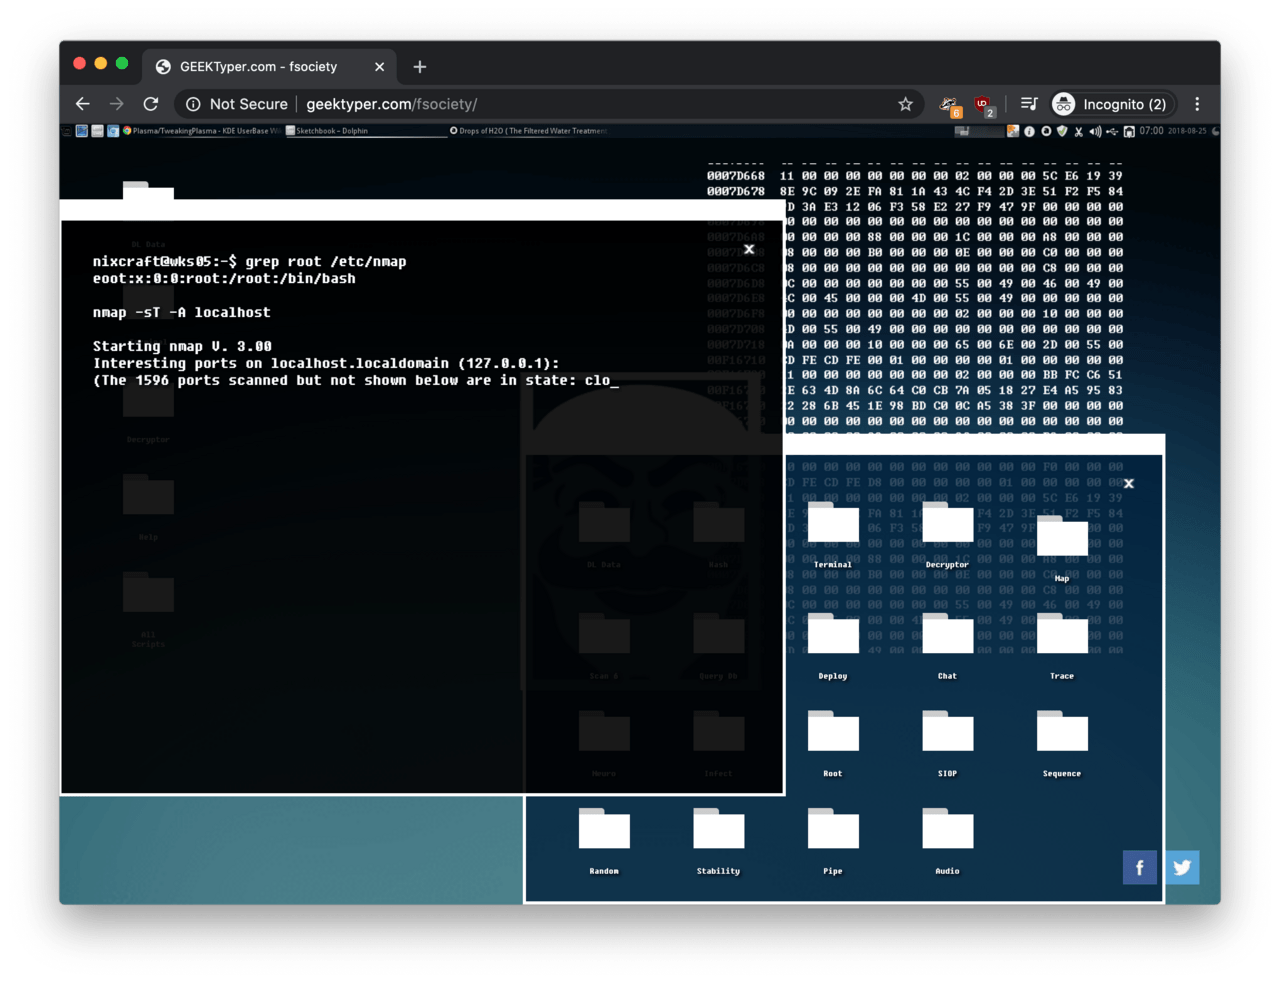The width and height of the screenshot is (1280, 983).
Task: Reload the geektyper page
Action: [x=151, y=104]
